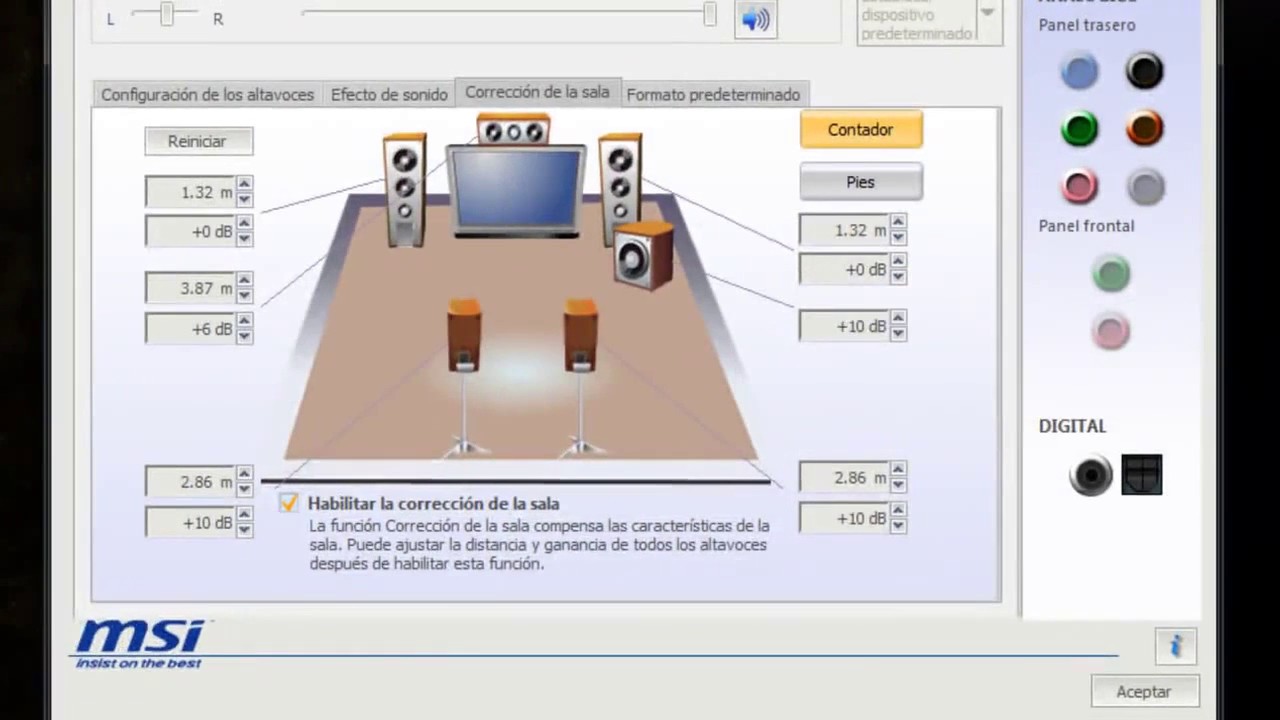Click the center speaker above the TV

(513, 130)
